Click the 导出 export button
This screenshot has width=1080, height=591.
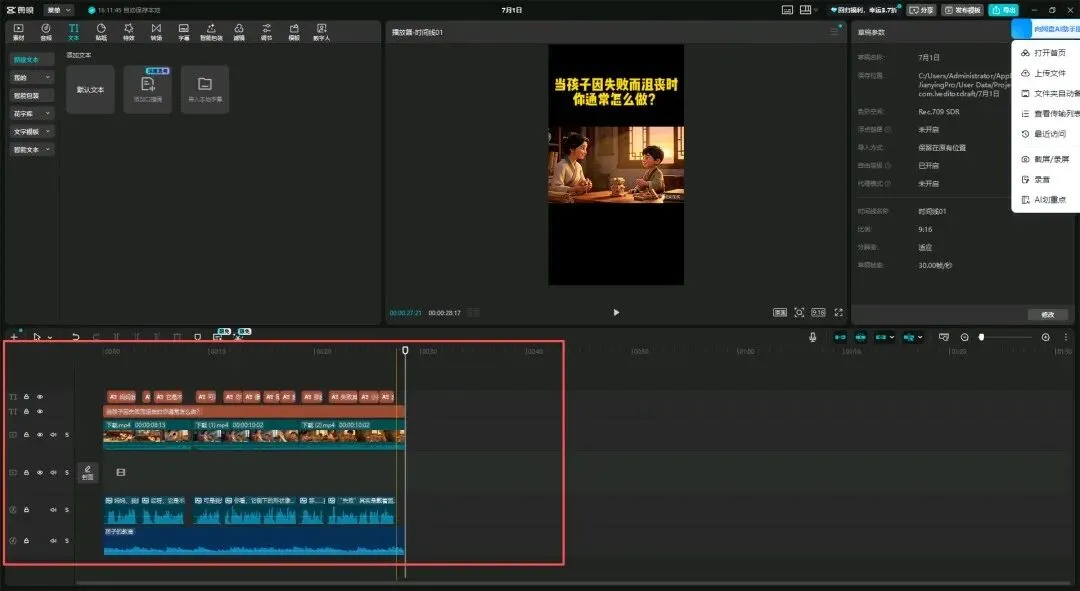click(x=1004, y=10)
